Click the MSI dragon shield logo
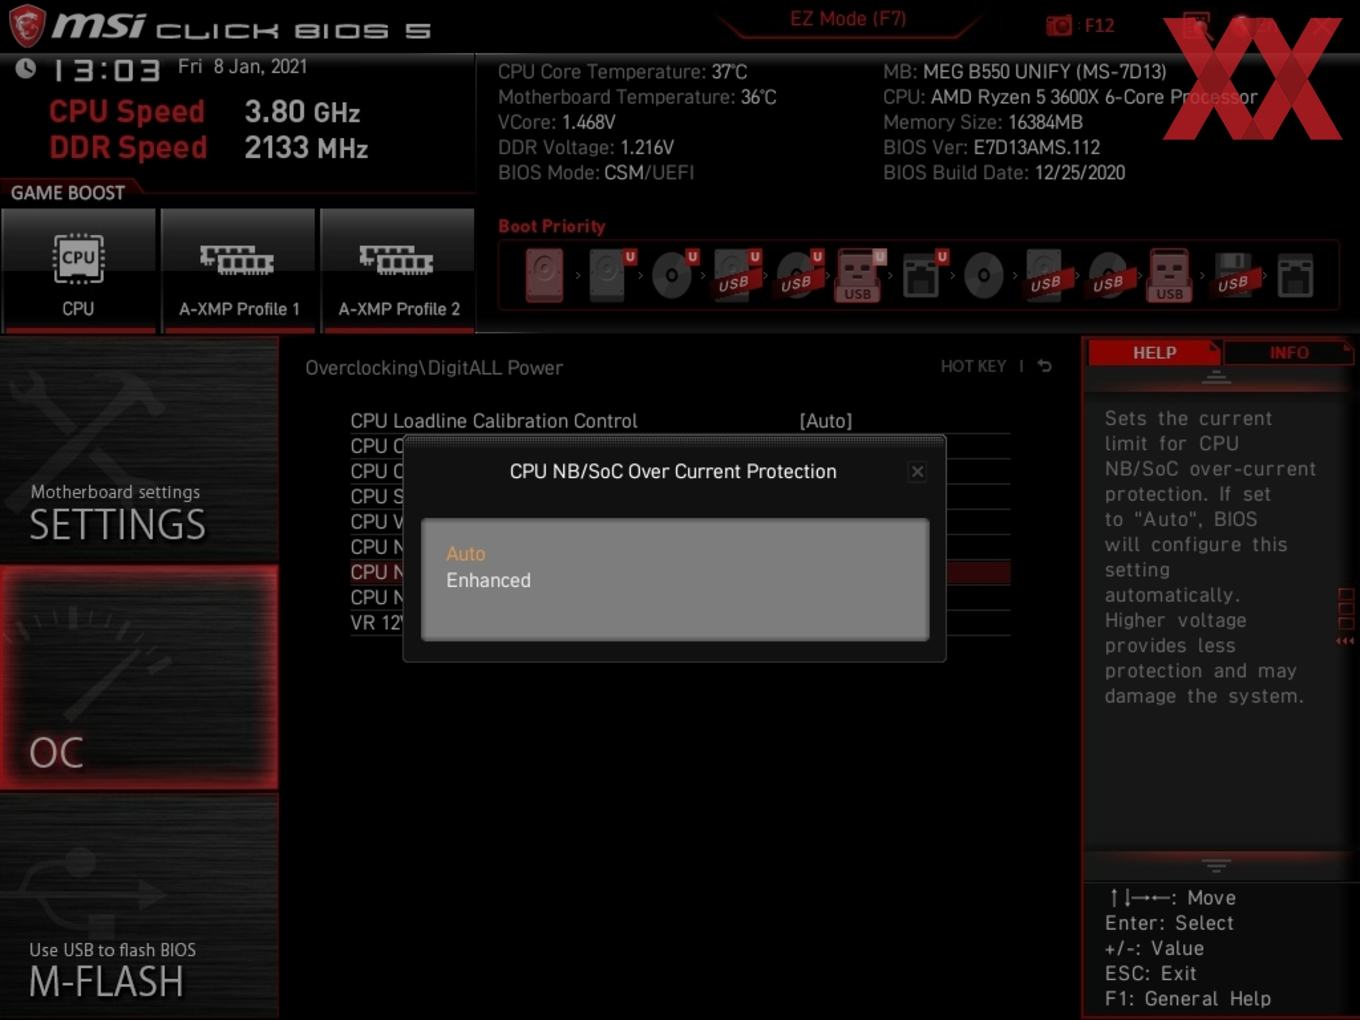Screen dimensions: 1360x1020 [27, 25]
